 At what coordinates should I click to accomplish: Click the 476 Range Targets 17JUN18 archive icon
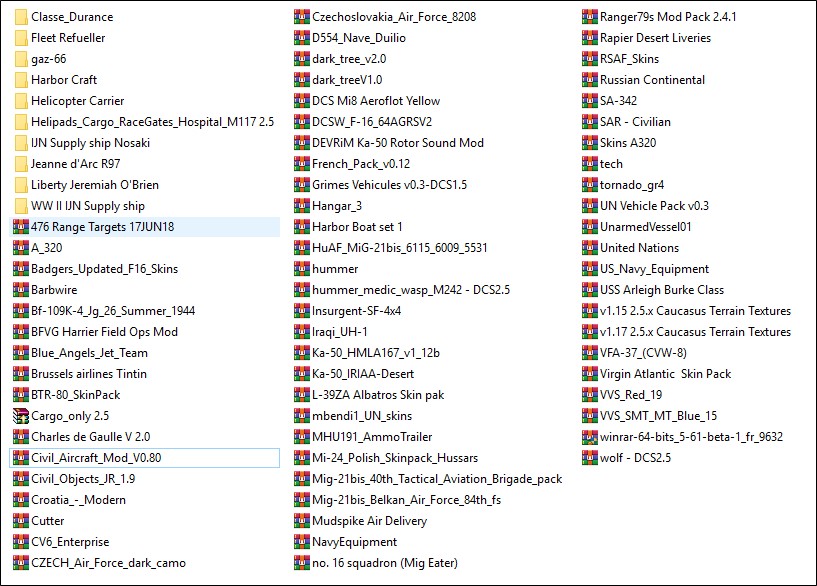[x=21, y=227]
